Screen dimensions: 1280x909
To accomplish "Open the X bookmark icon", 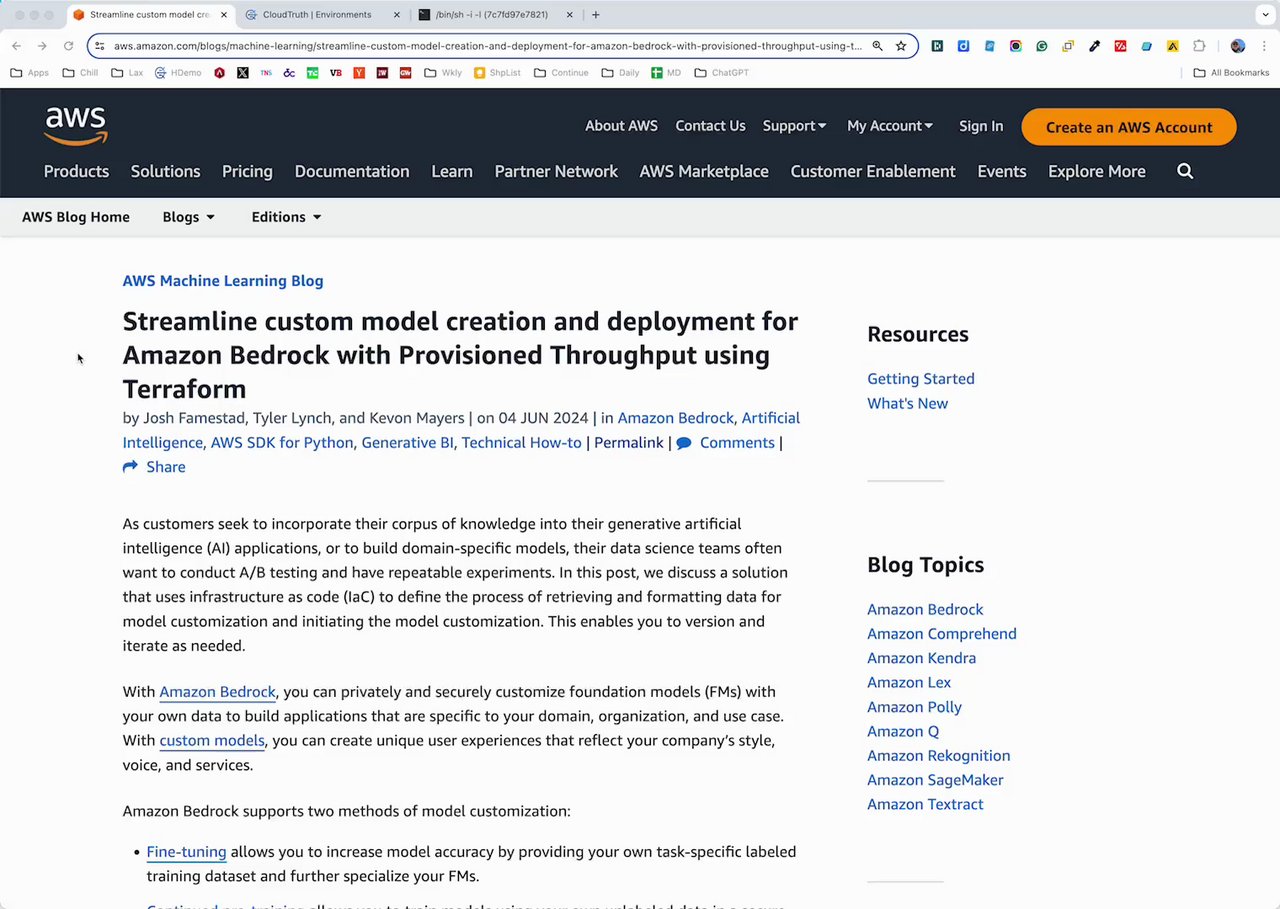I will (242, 73).
